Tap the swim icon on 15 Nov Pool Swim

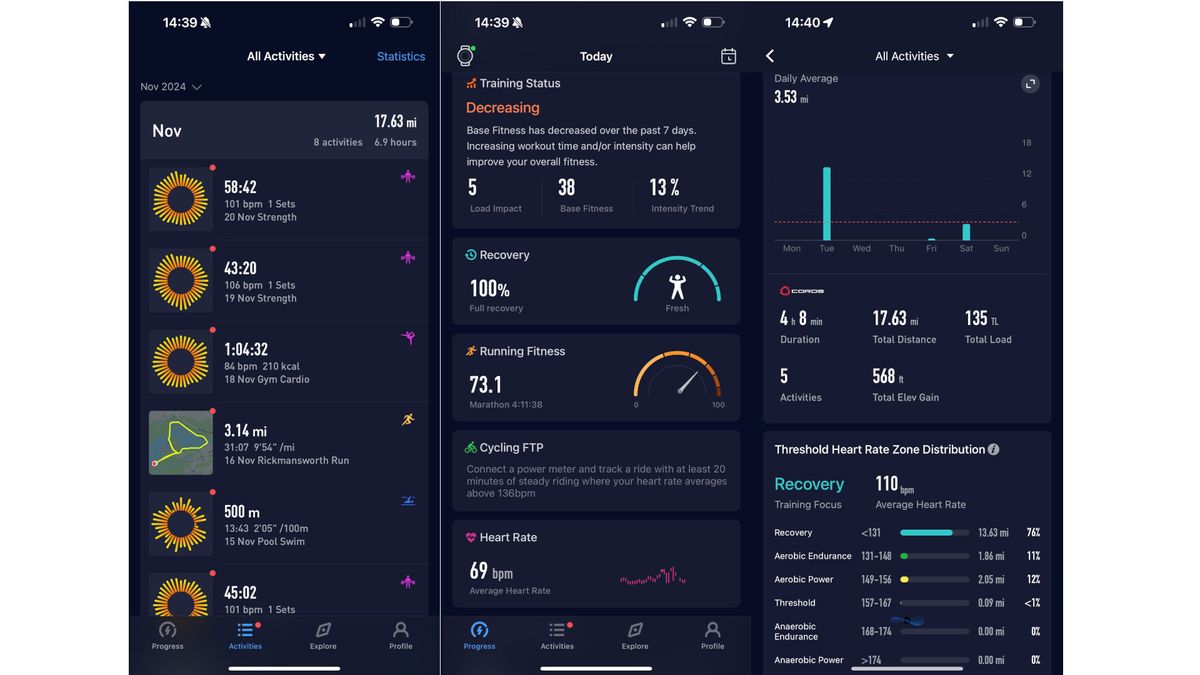[x=408, y=501]
